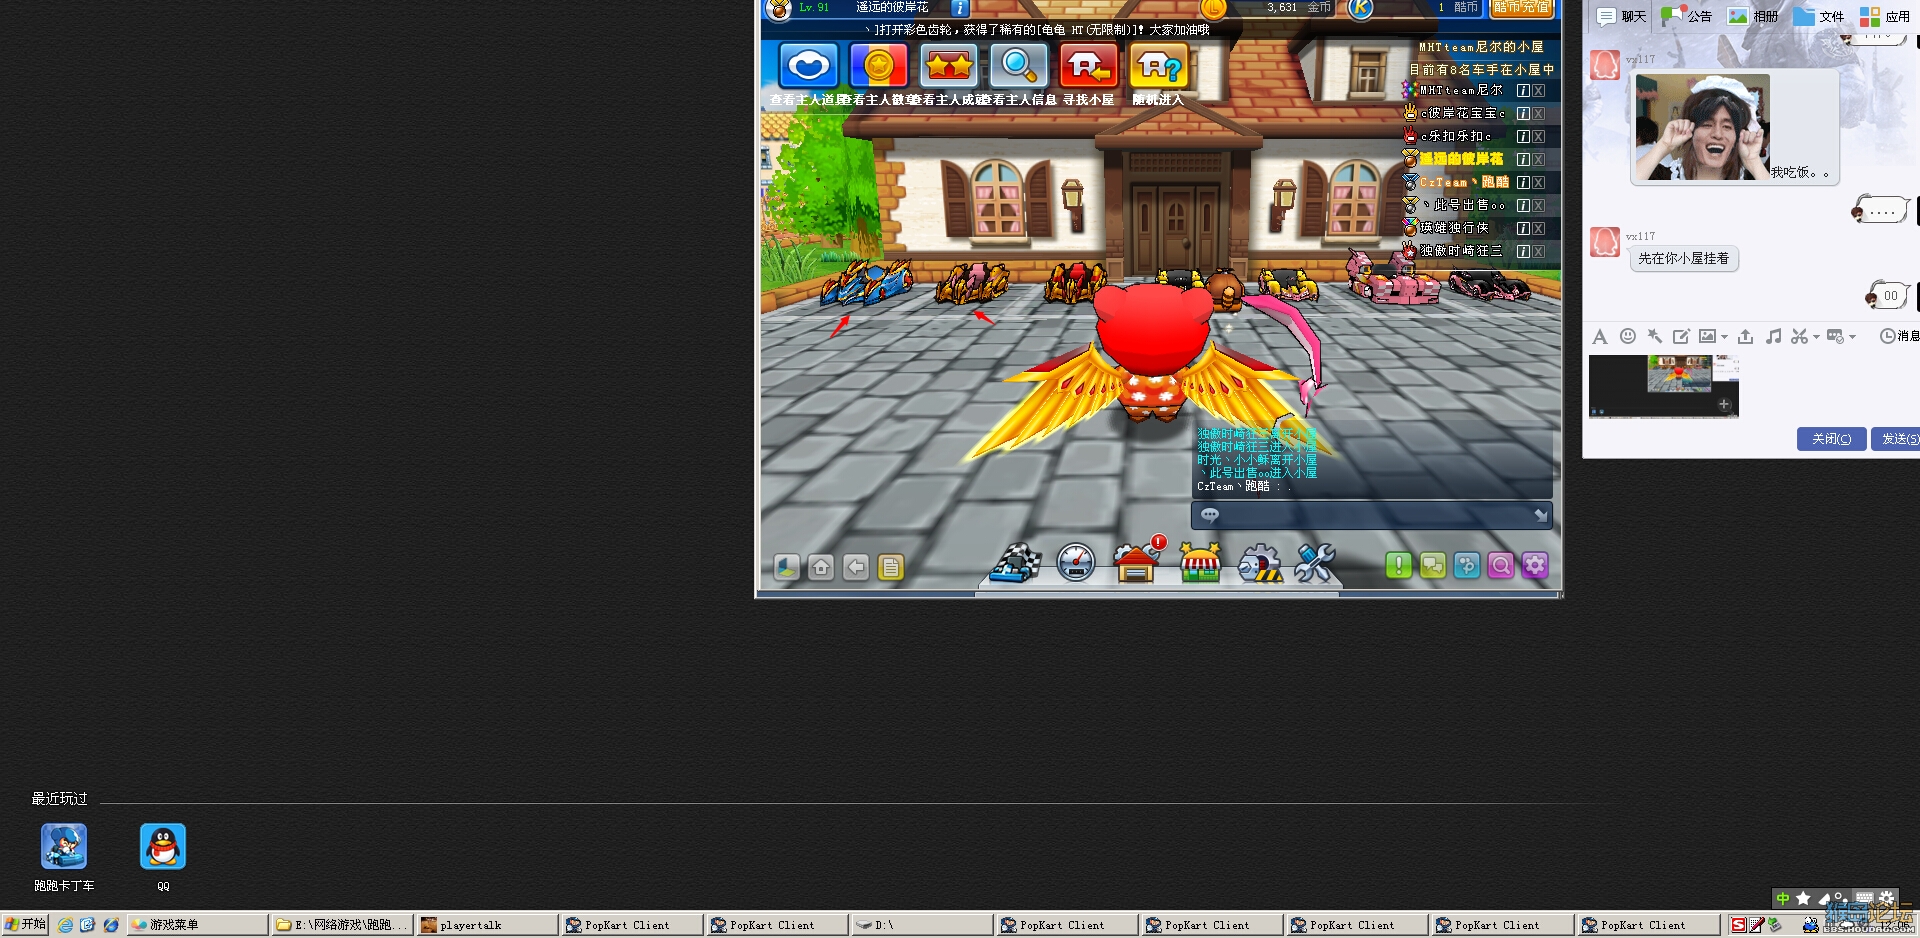Open the view host's items icon

808,67
